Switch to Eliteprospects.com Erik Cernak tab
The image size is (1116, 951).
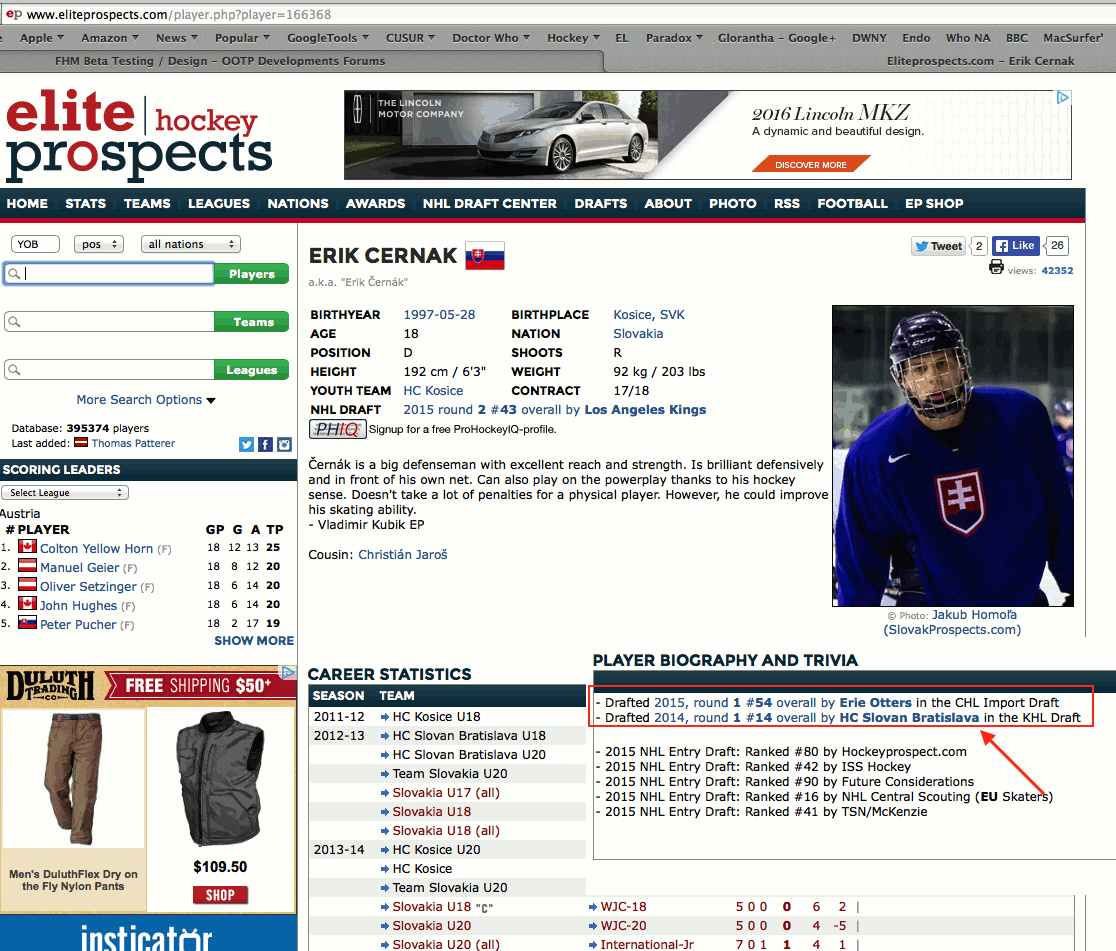[981, 61]
